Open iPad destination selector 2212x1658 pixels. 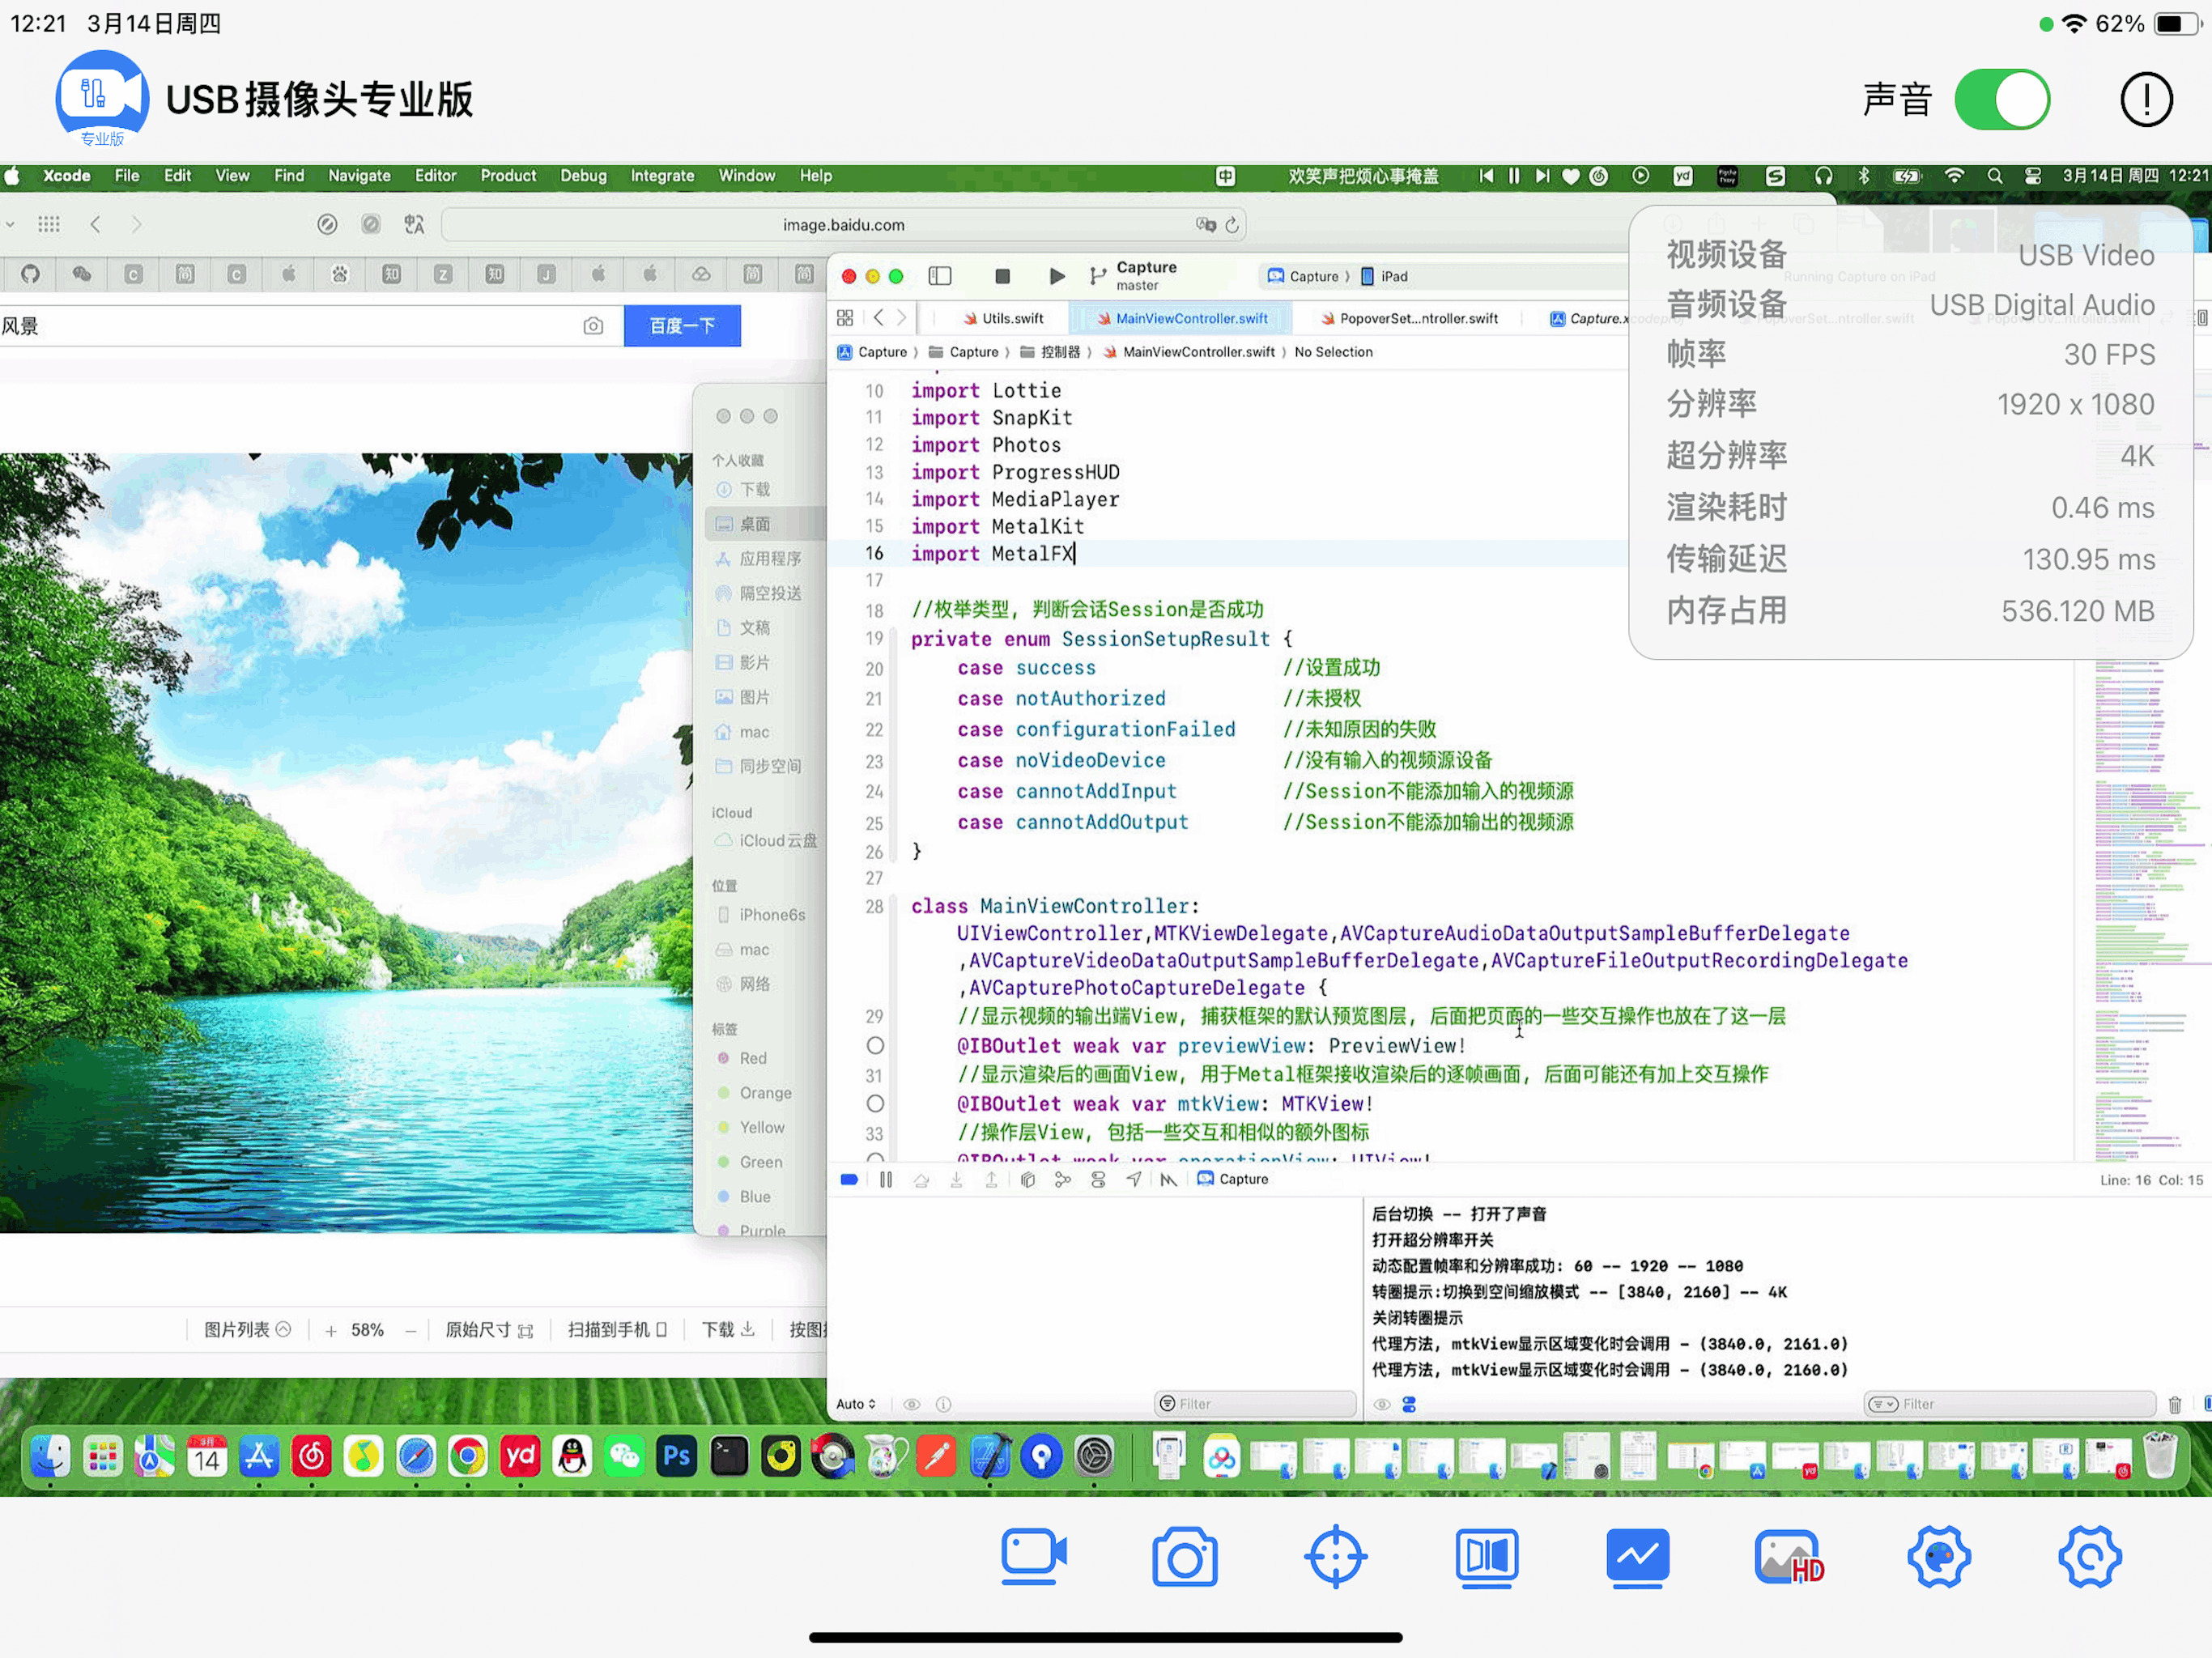click(1385, 276)
